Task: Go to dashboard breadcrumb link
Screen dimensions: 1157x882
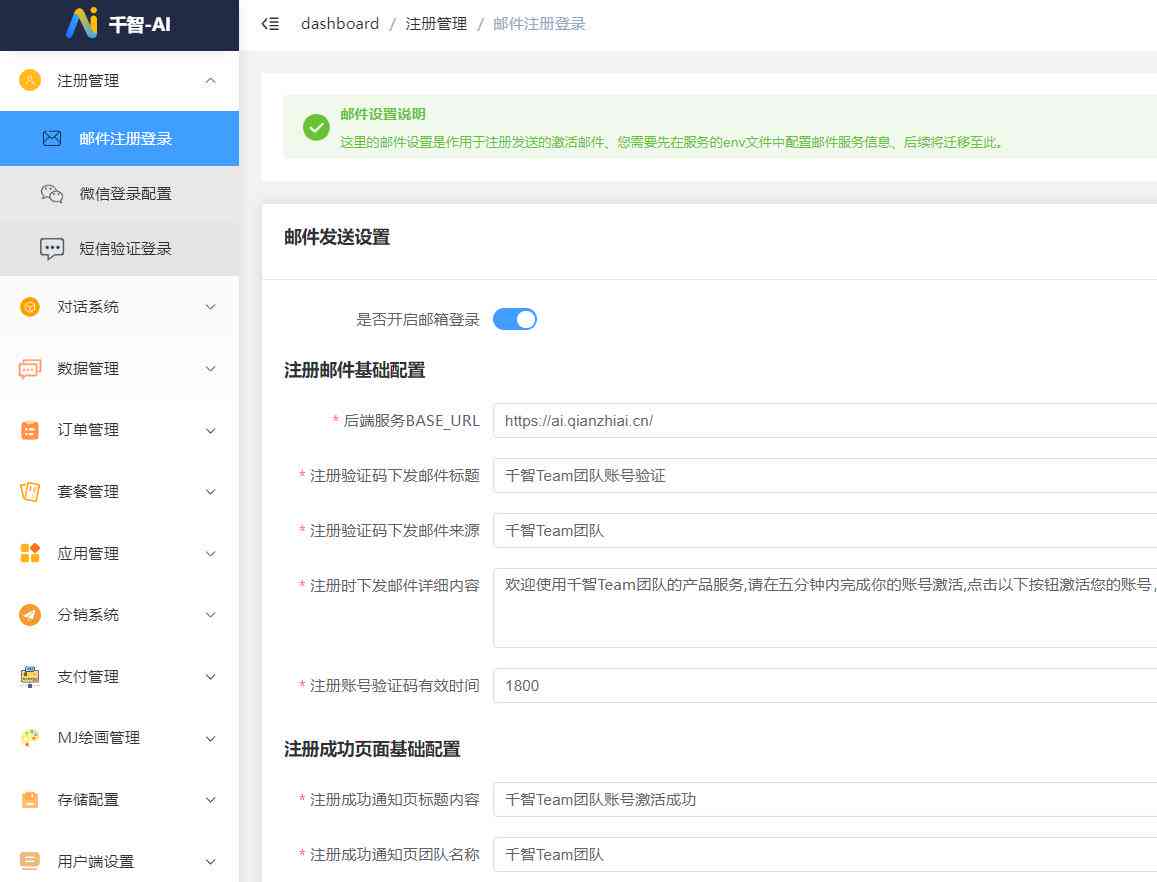Action: point(339,24)
